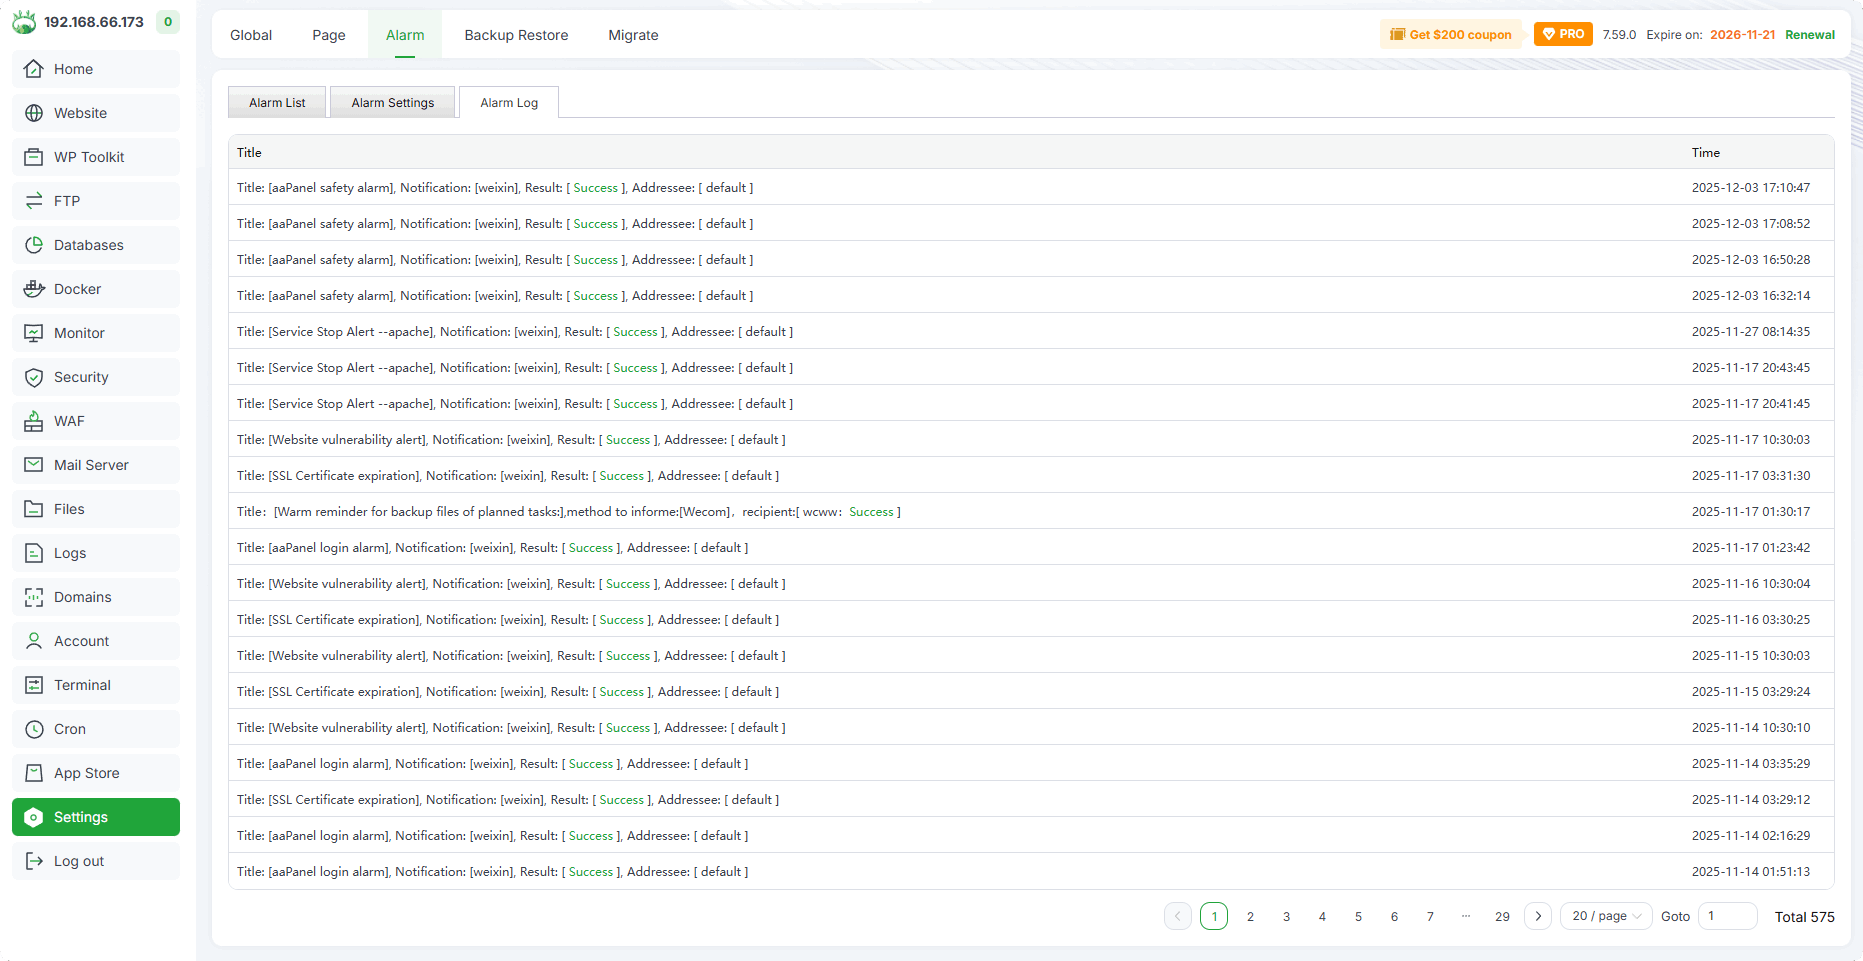1863x961 pixels.
Task: Click the Renewal link
Action: pos(1810,35)
